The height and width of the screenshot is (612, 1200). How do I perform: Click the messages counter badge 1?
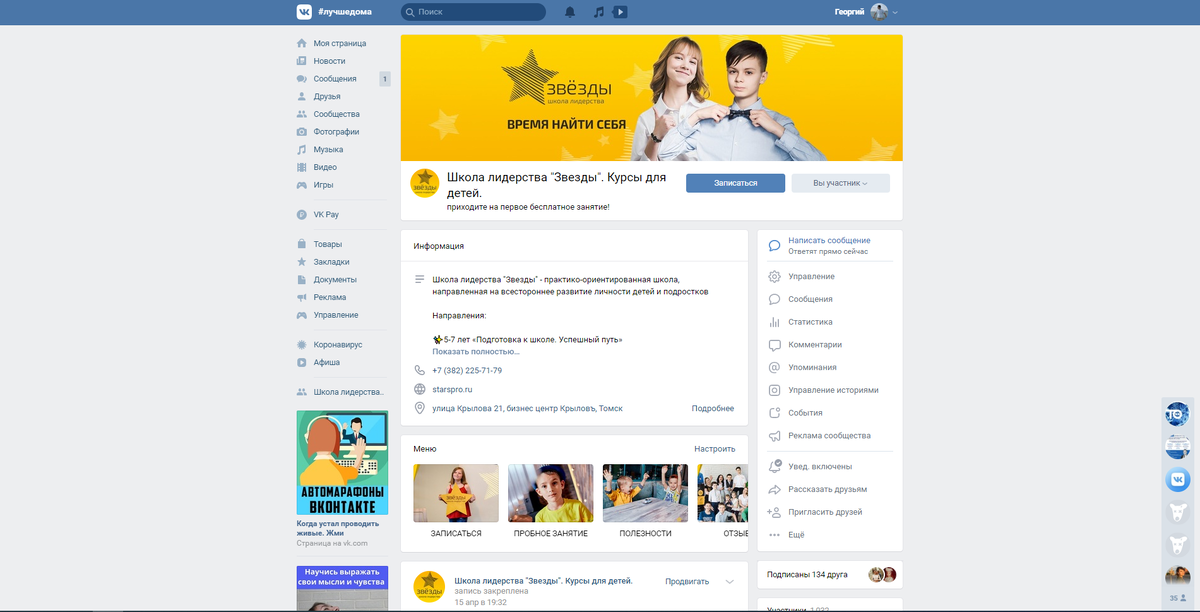point(385,79)
